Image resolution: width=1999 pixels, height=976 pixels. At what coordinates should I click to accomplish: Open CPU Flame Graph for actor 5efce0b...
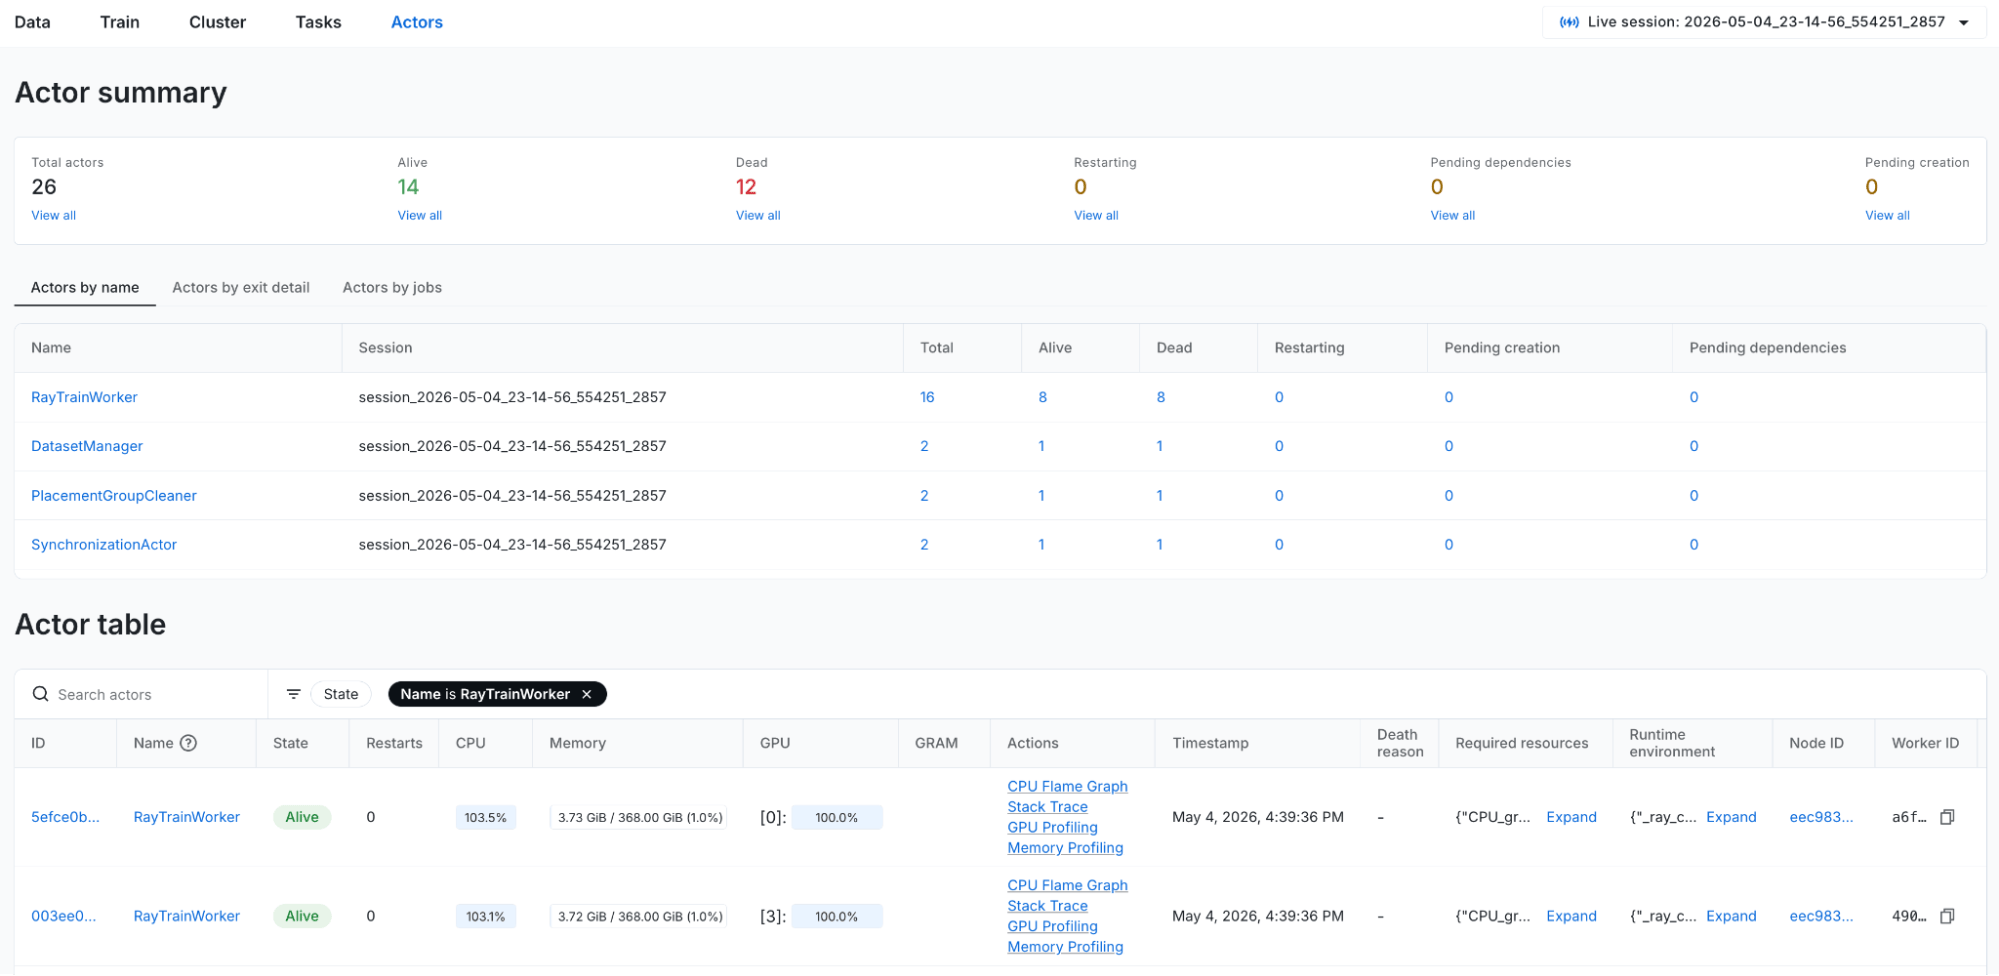1067,786
